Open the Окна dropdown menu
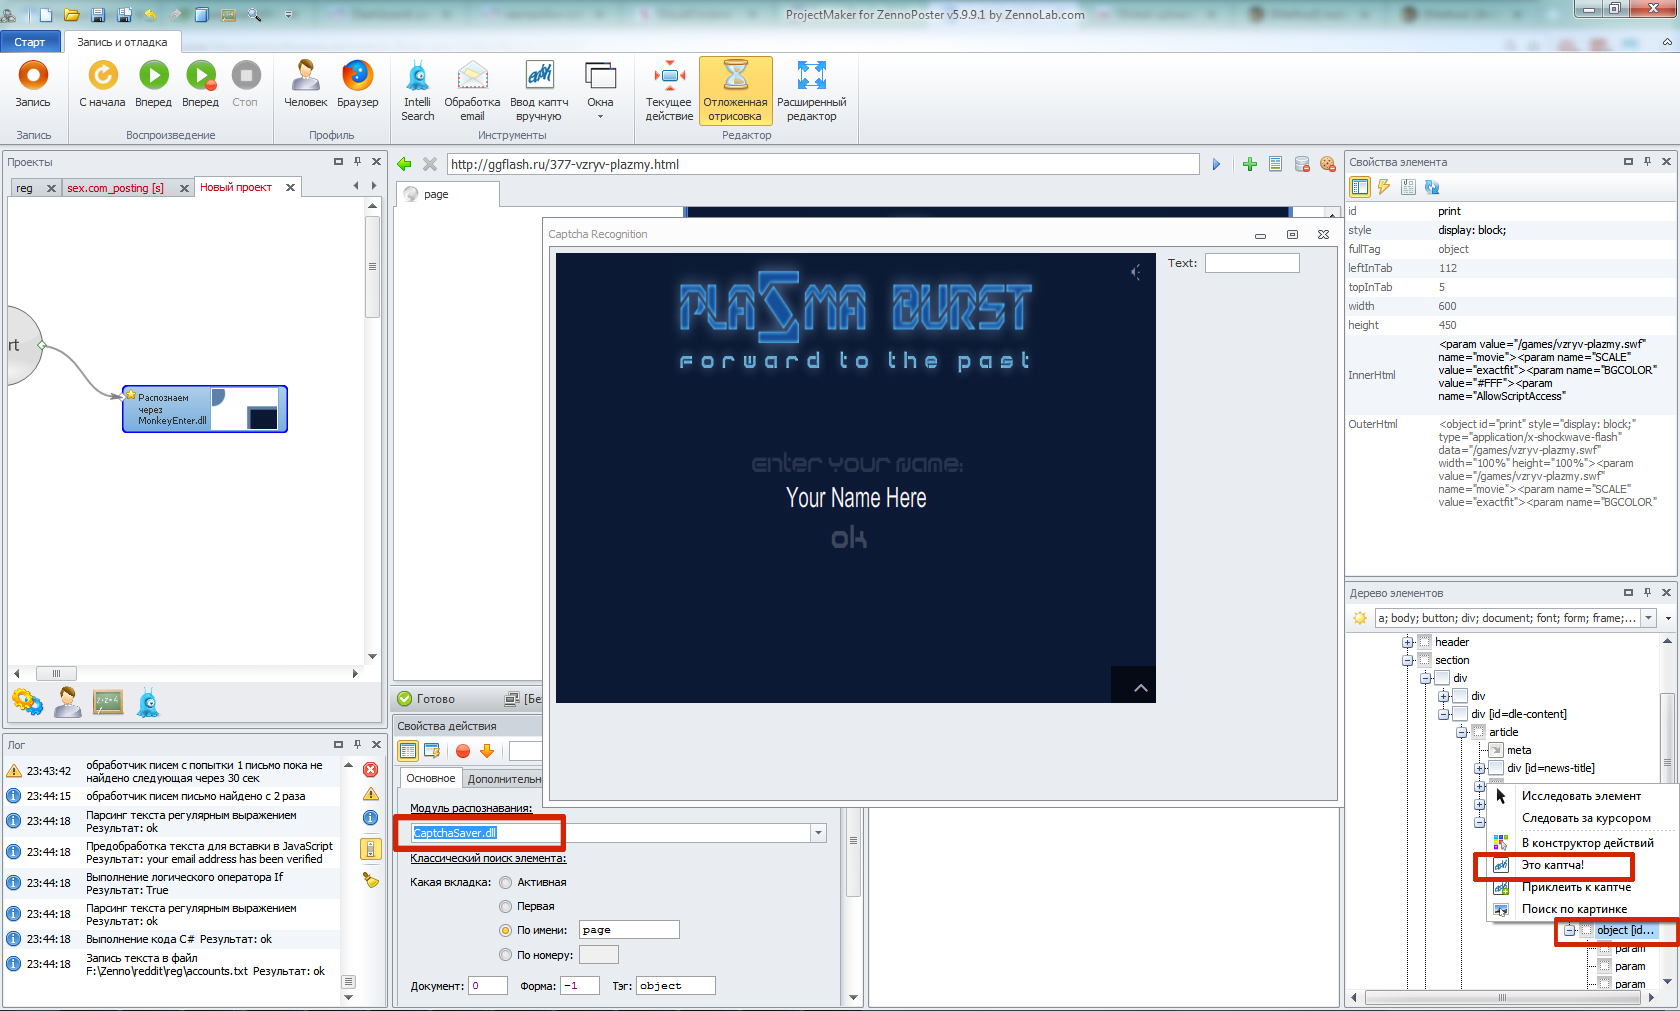Image resolution: width=1680 pixels, height=1011 pixels. pos(600,90)
